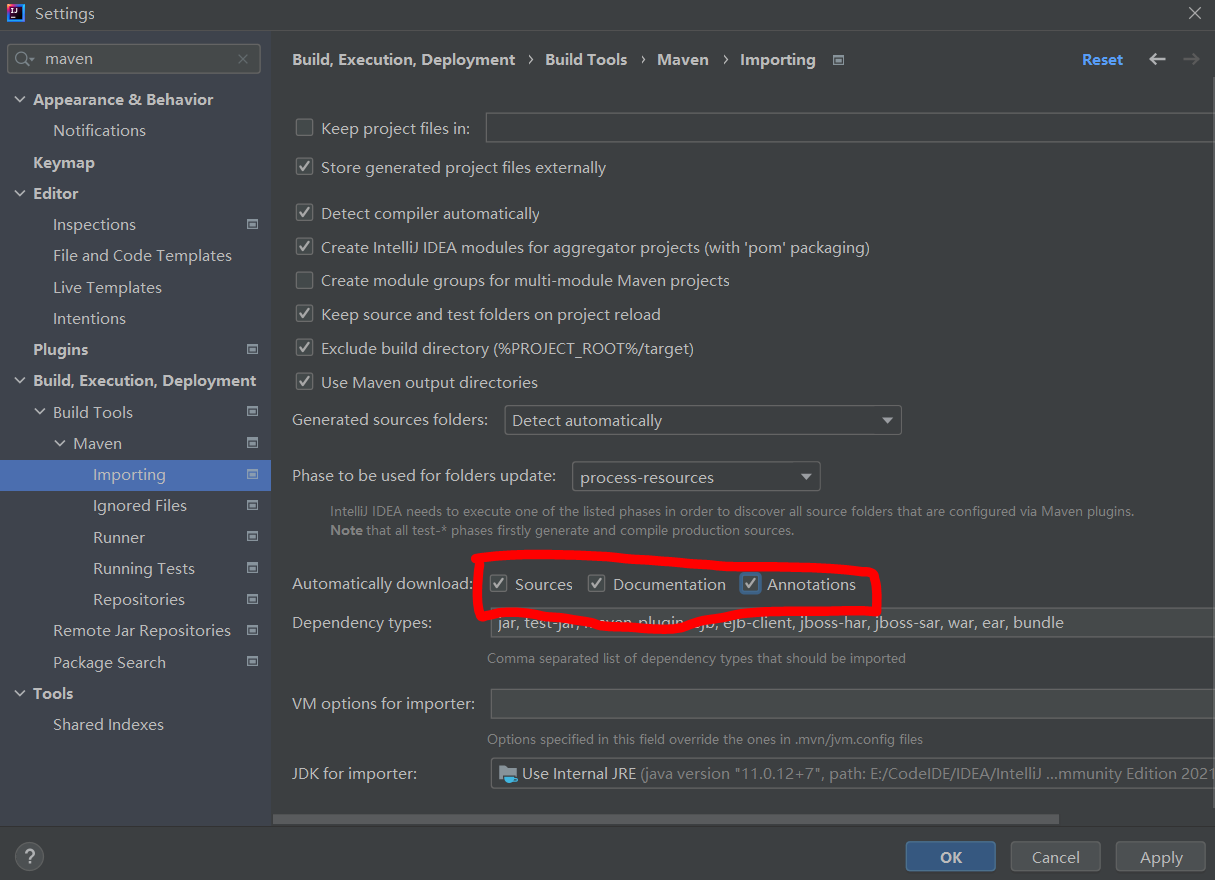Image resolution: width=1215 pixels, height=880 pixels.
Task: Click the forward navigation arrow
Action: [1191, 60]
